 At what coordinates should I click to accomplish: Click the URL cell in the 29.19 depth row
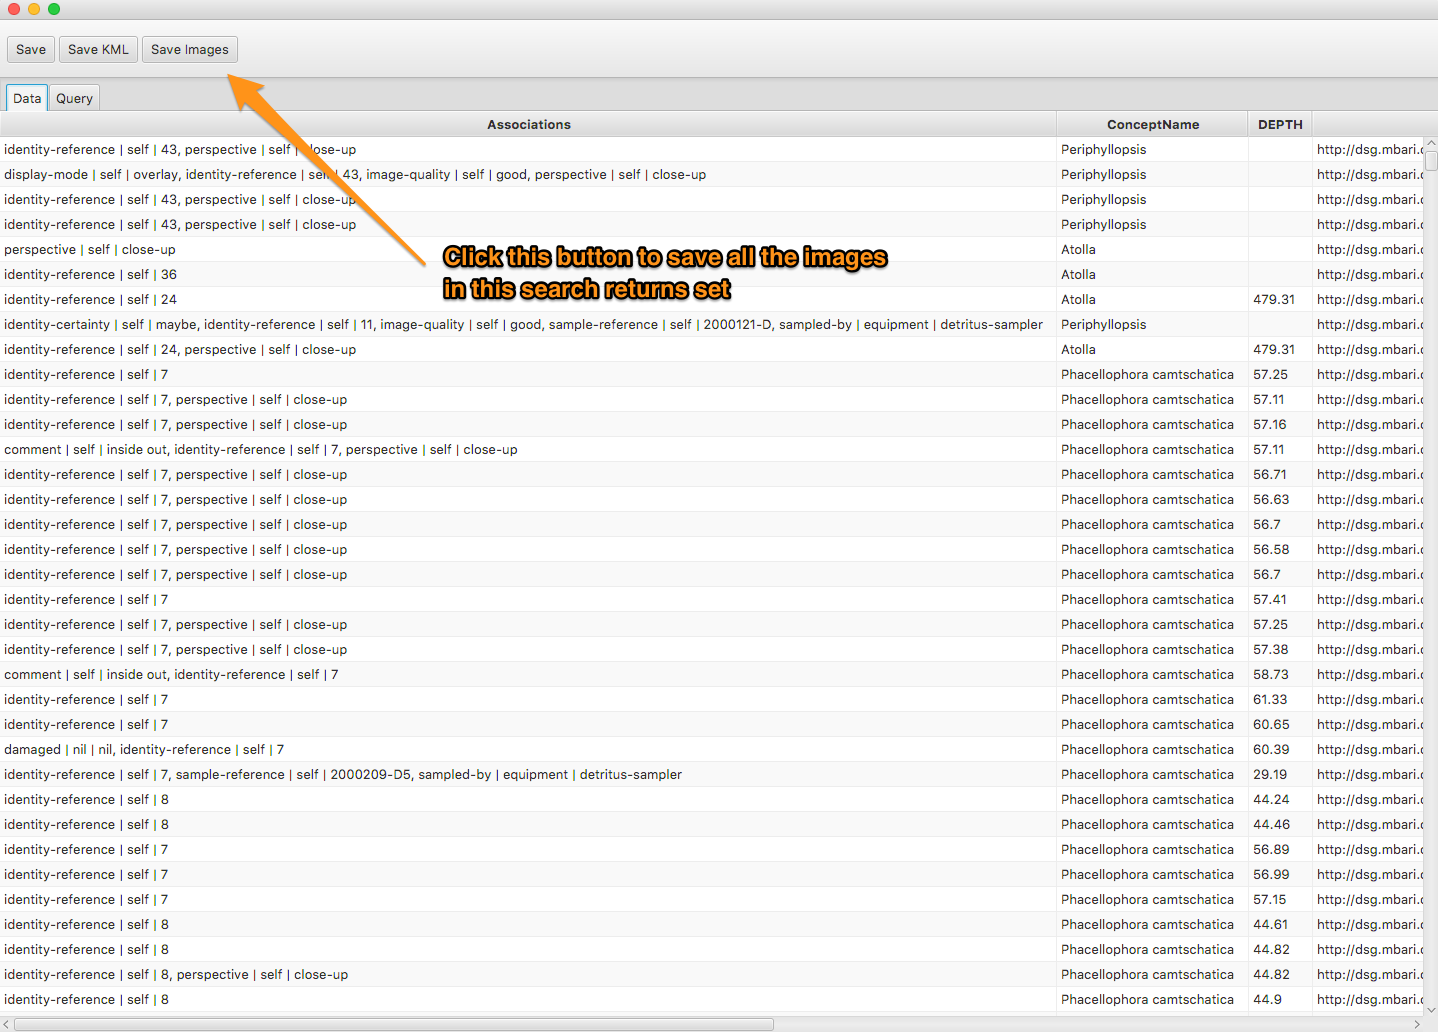(x=1369, y=774)
